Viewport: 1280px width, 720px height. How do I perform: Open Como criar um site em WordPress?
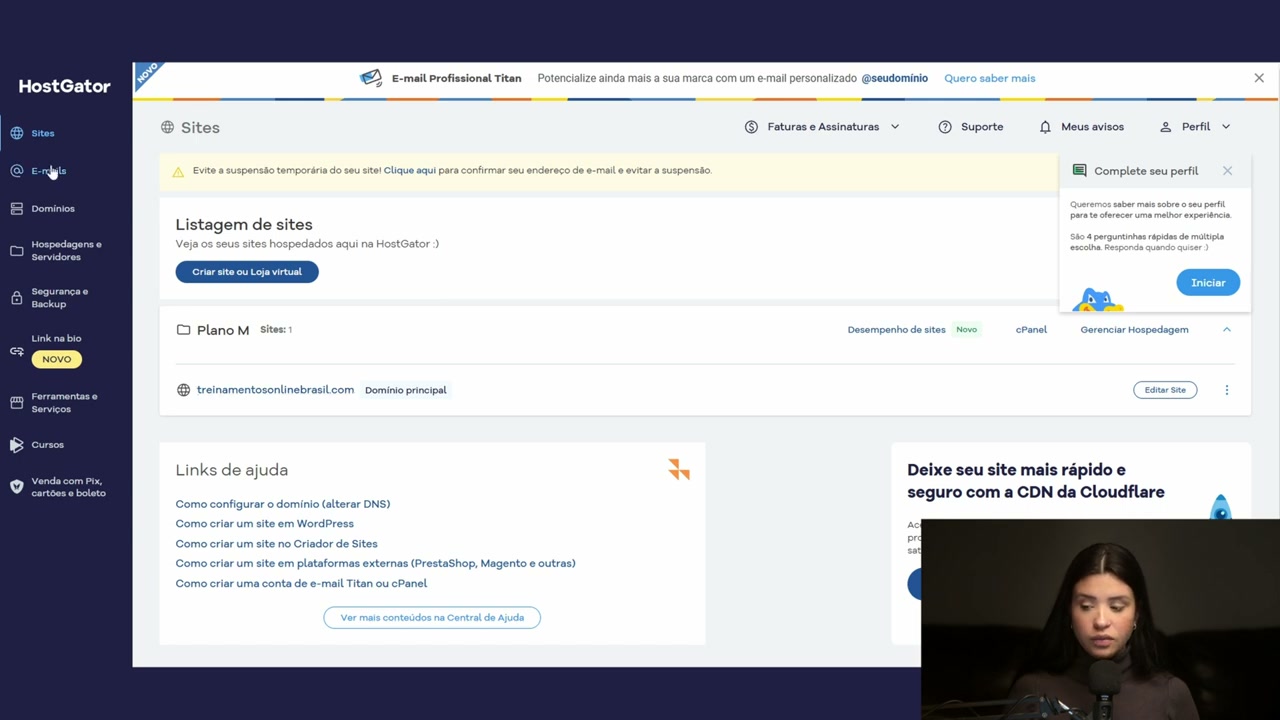(265, 524)
